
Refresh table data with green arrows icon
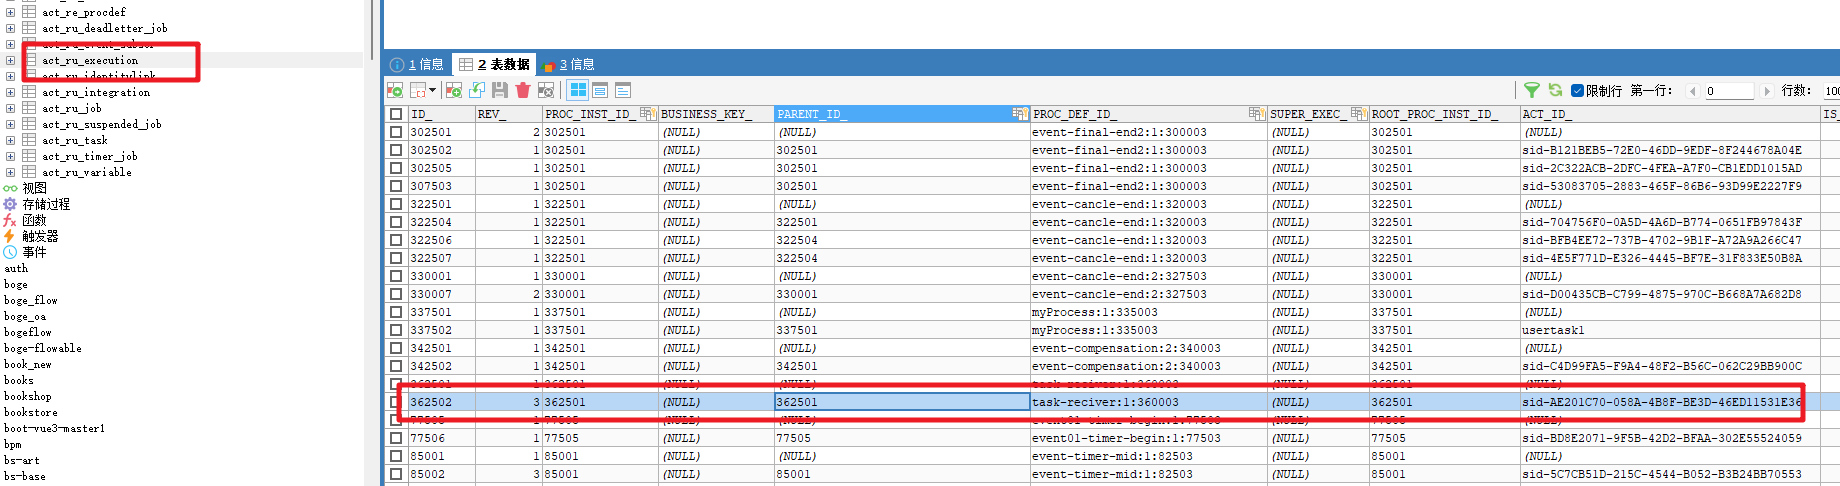[1555, 90]
